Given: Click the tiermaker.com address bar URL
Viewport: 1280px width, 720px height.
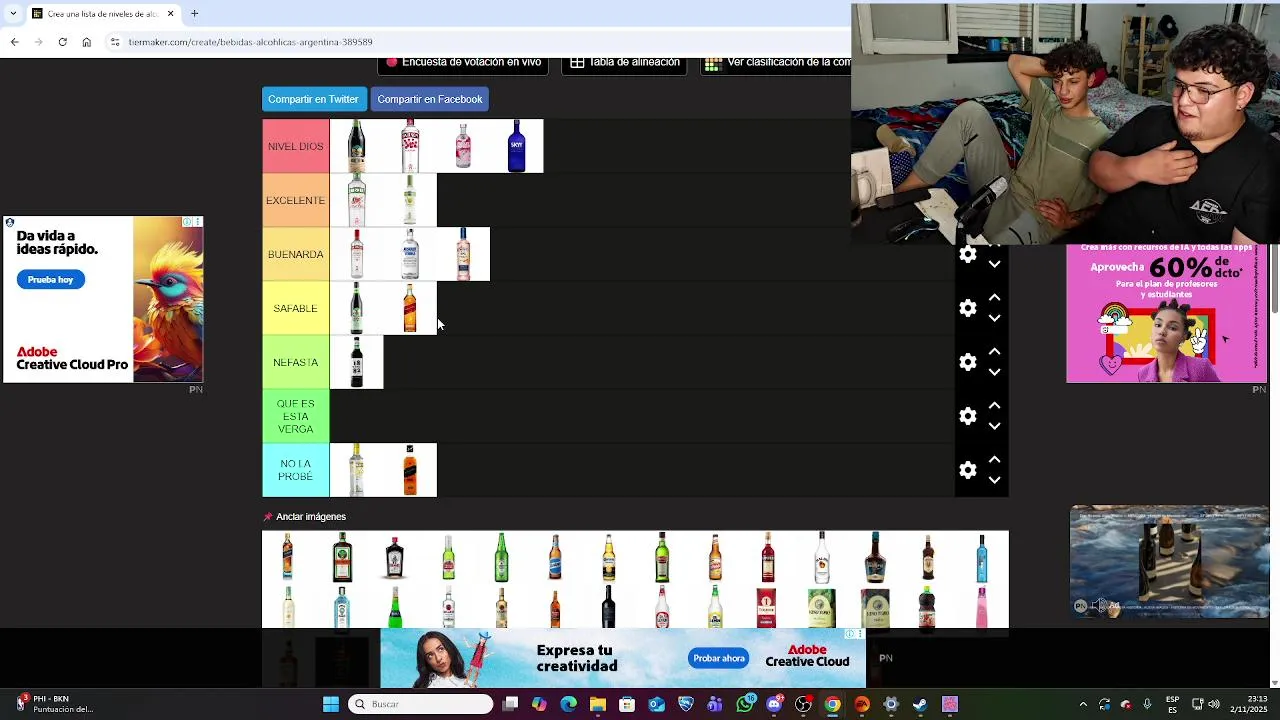Looking at the screenshot, I should tap(250, 42).
